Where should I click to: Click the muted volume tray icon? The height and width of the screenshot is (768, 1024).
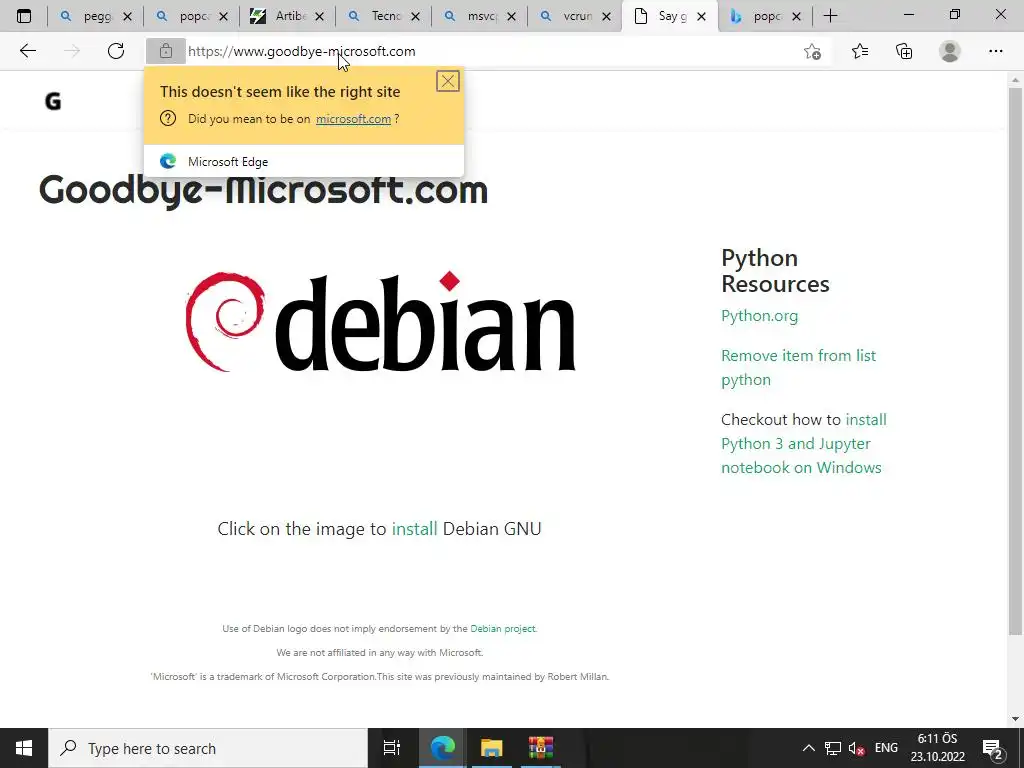click(x=857, y=748)
